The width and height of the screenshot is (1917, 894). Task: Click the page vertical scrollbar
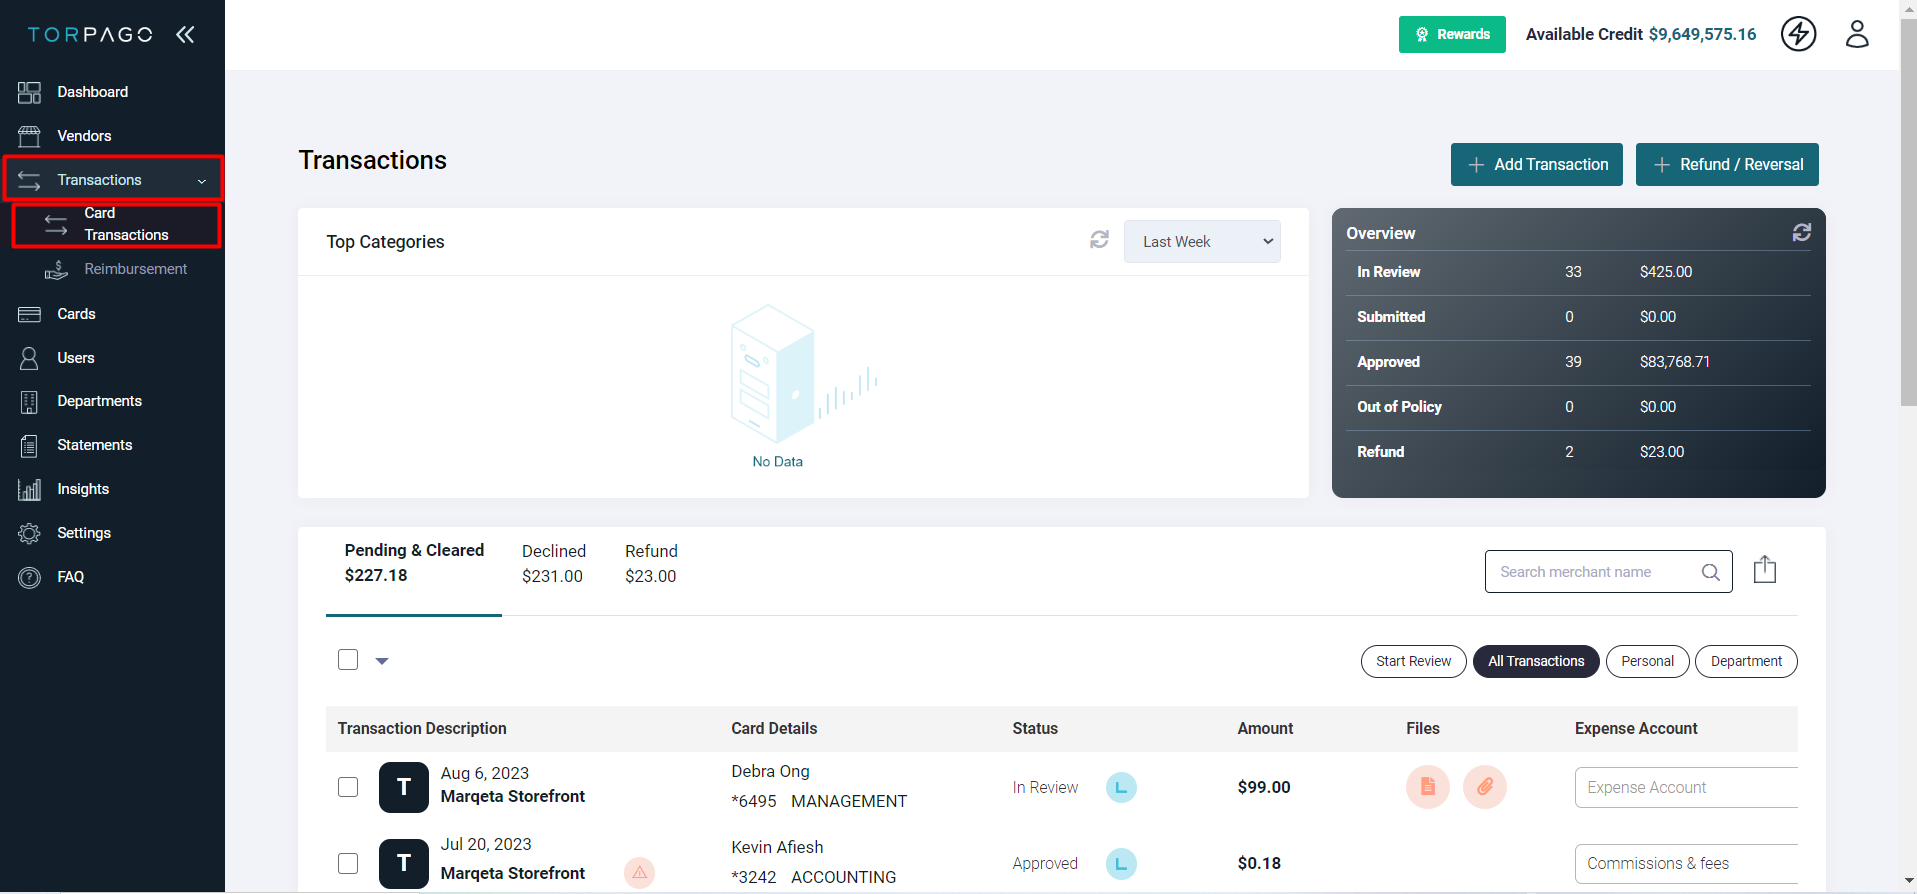[x=1908, y=210]
